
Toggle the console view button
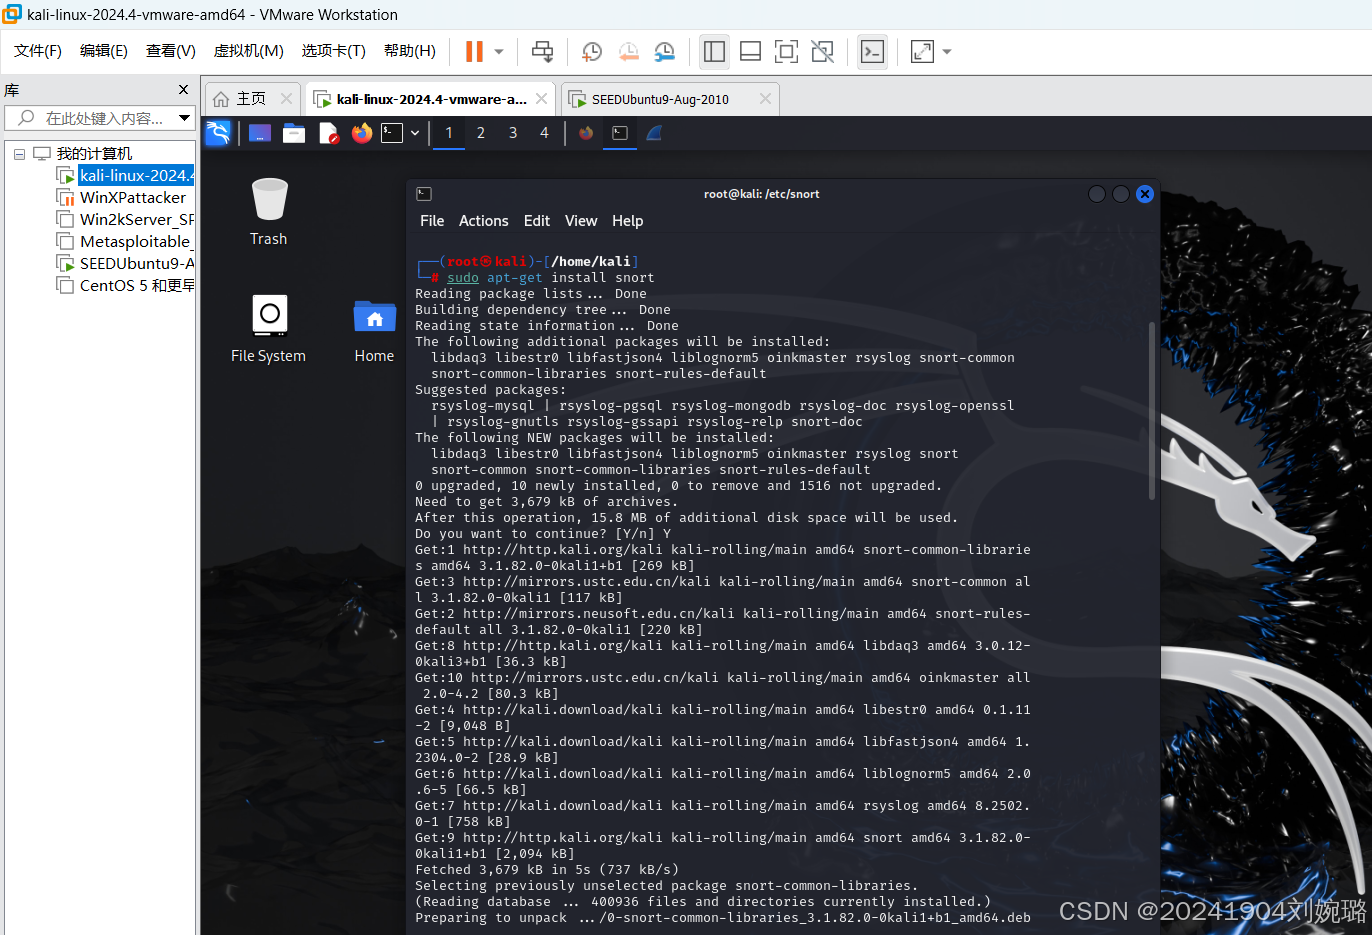coord(872,51)
